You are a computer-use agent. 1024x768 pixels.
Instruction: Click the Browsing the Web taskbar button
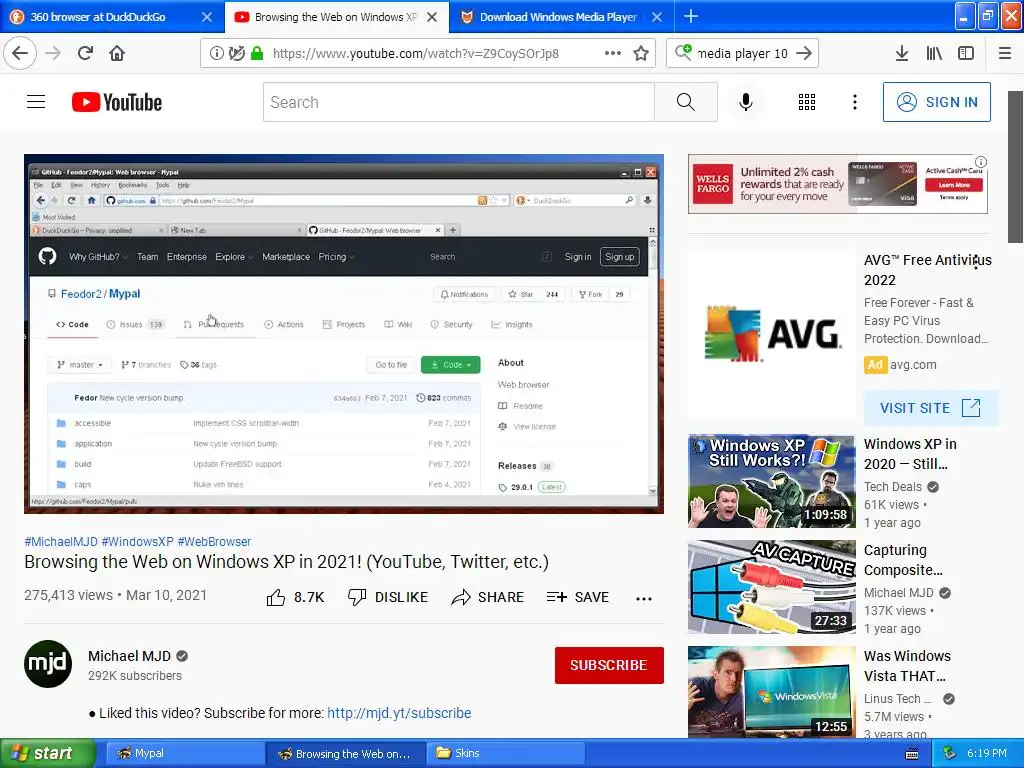pyautogui.click(x=345, y=753)
